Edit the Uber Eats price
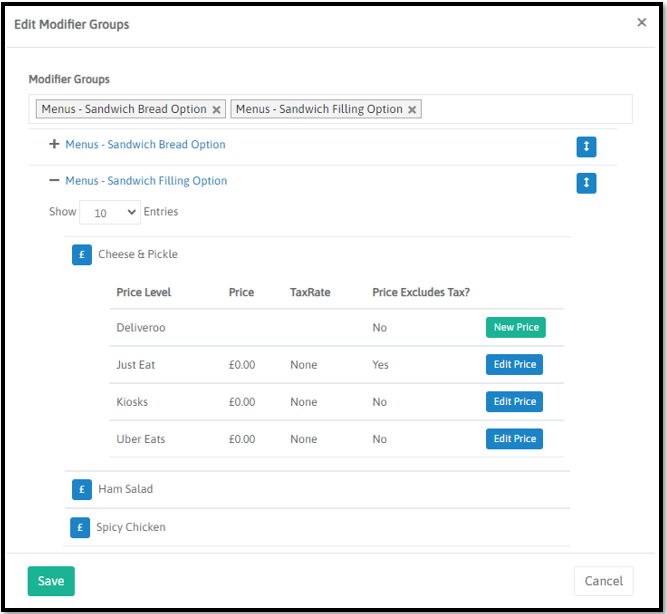Image resolution: width=667 pixels, height=614 pixels. coord(514,439)
